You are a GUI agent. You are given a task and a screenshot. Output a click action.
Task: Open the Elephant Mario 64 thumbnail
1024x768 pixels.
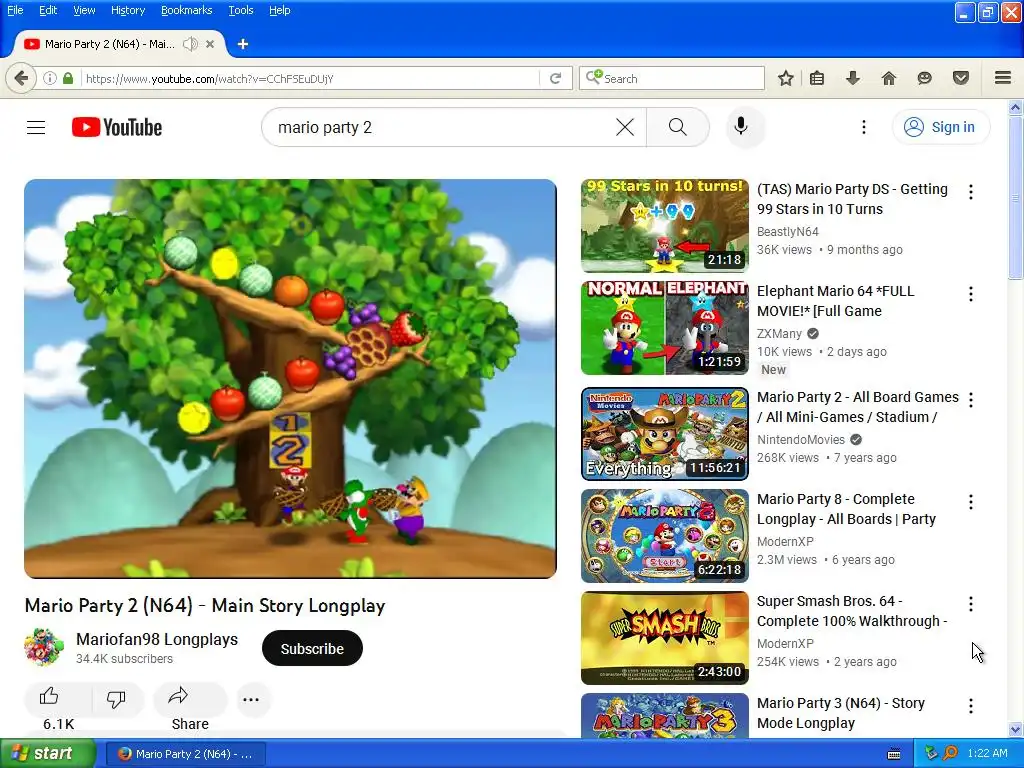tap(664, 328)
